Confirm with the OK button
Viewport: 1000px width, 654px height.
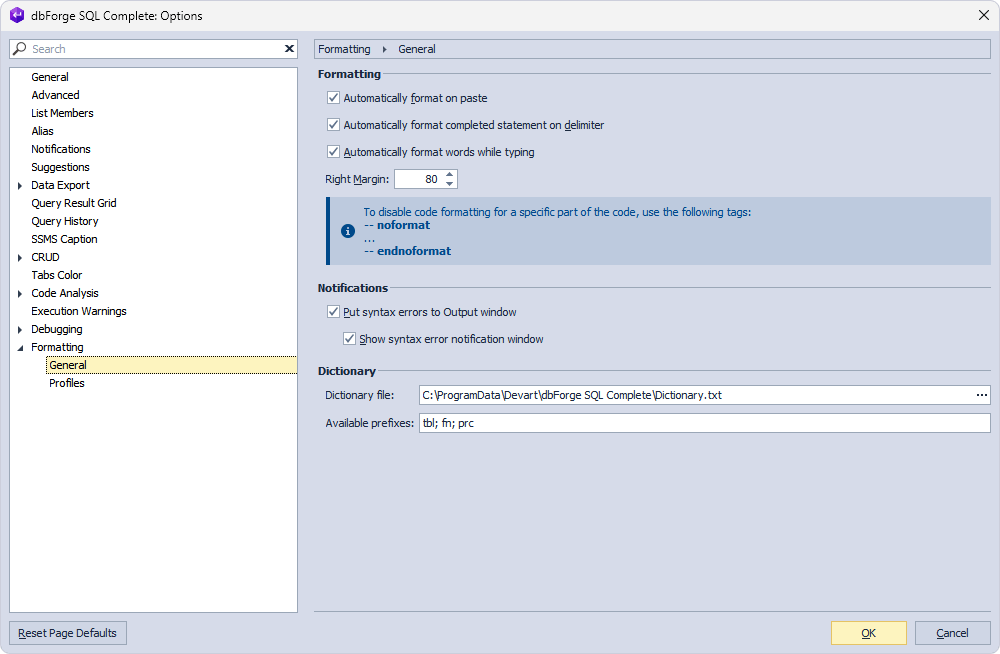pos(869,633)
